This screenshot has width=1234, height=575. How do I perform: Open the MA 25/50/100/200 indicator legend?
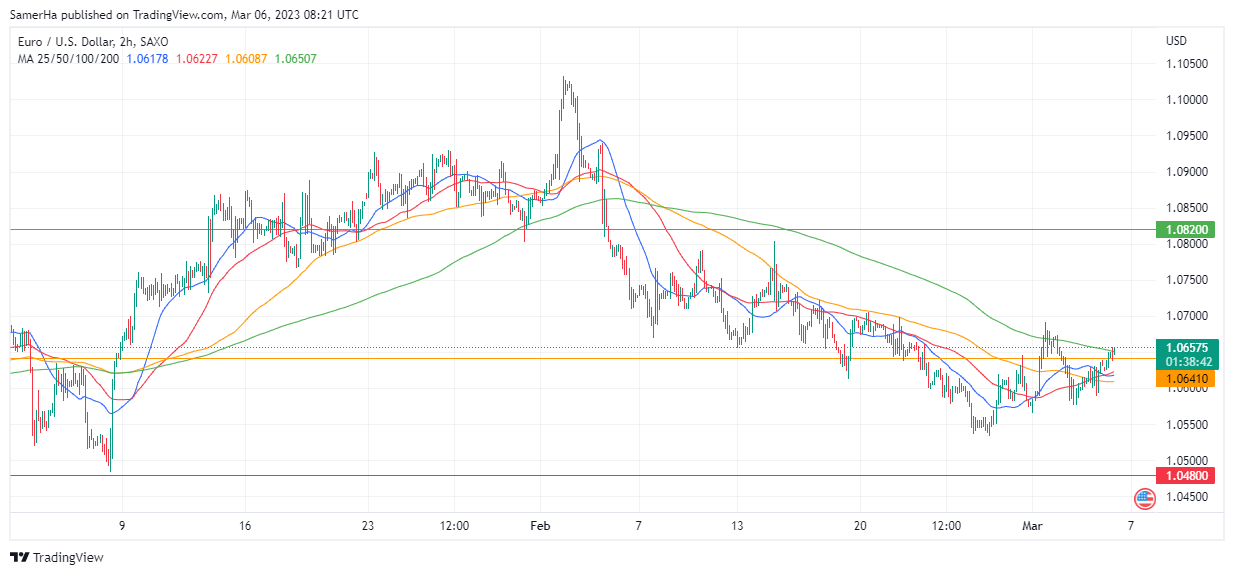click(x=68, y=59)
